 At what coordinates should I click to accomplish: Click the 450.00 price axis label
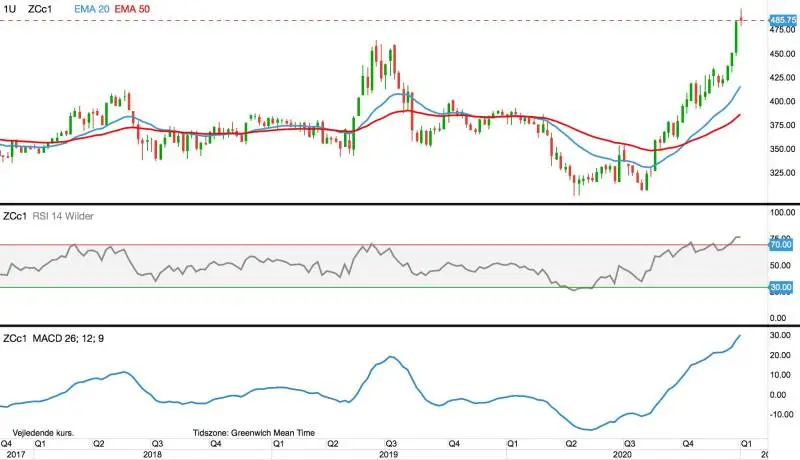[x=783, y=54]
